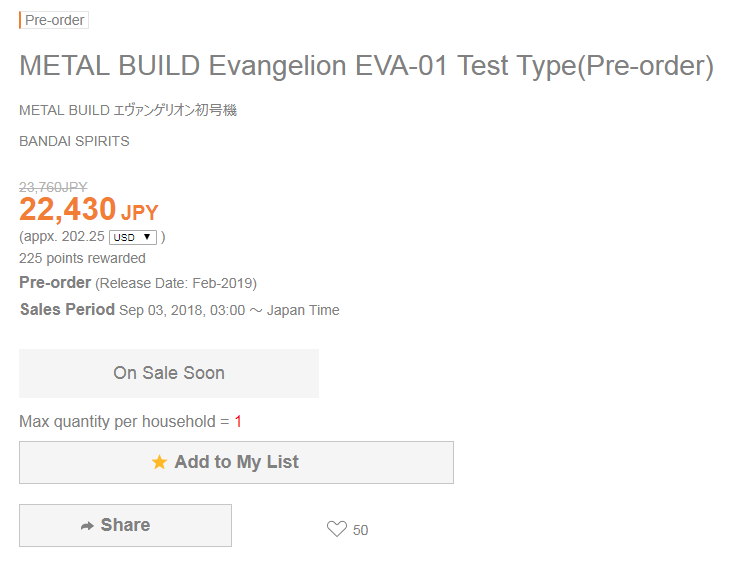Click the gold star icon

[x=159, y=462]
